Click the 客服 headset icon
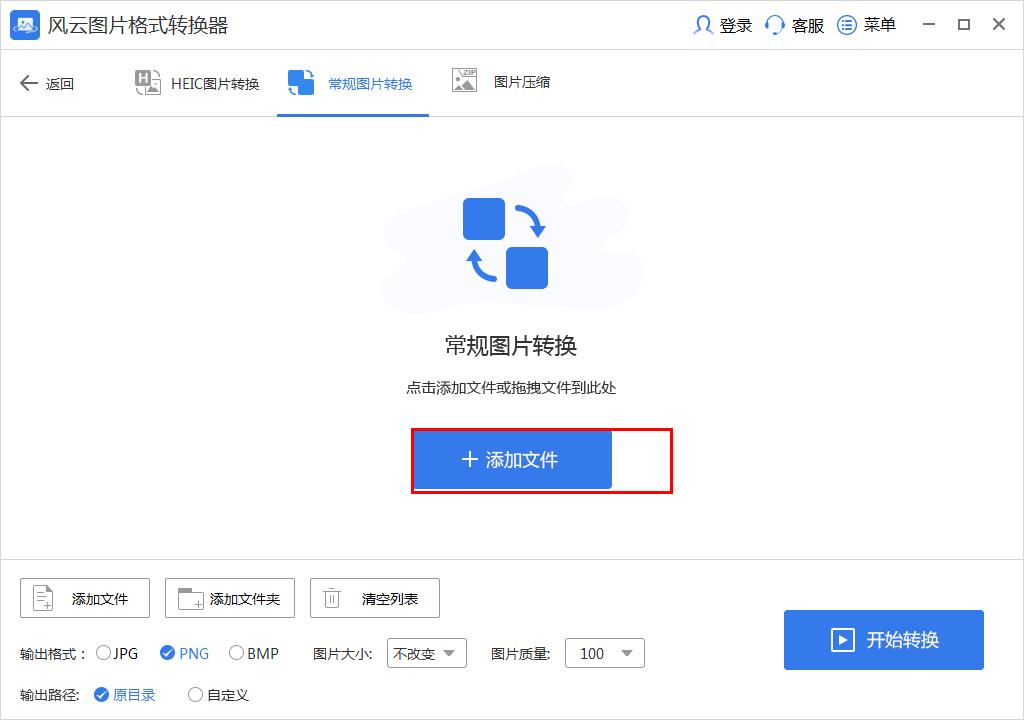The image size is (1024, 720). 772,25
